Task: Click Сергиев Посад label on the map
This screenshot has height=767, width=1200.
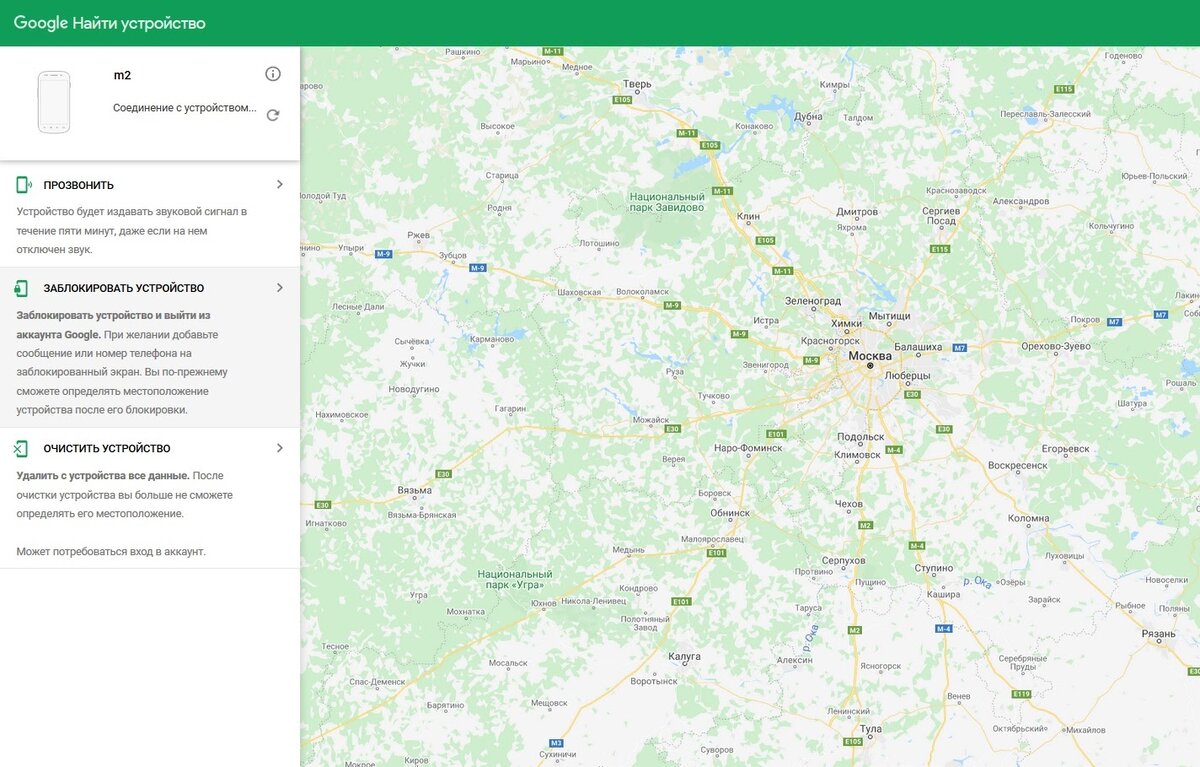Action: tap(940, 216)
